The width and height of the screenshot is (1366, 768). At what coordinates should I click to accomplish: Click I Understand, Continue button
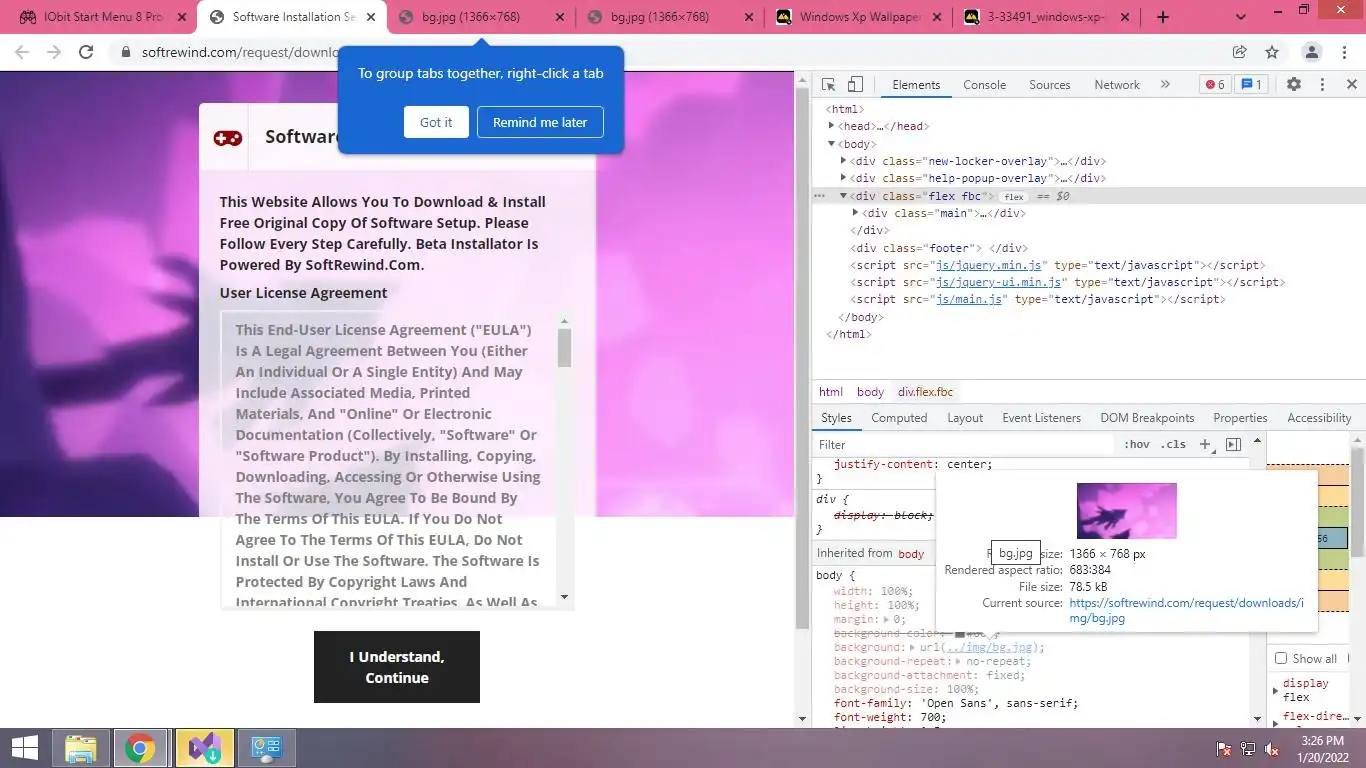[397, 667]
